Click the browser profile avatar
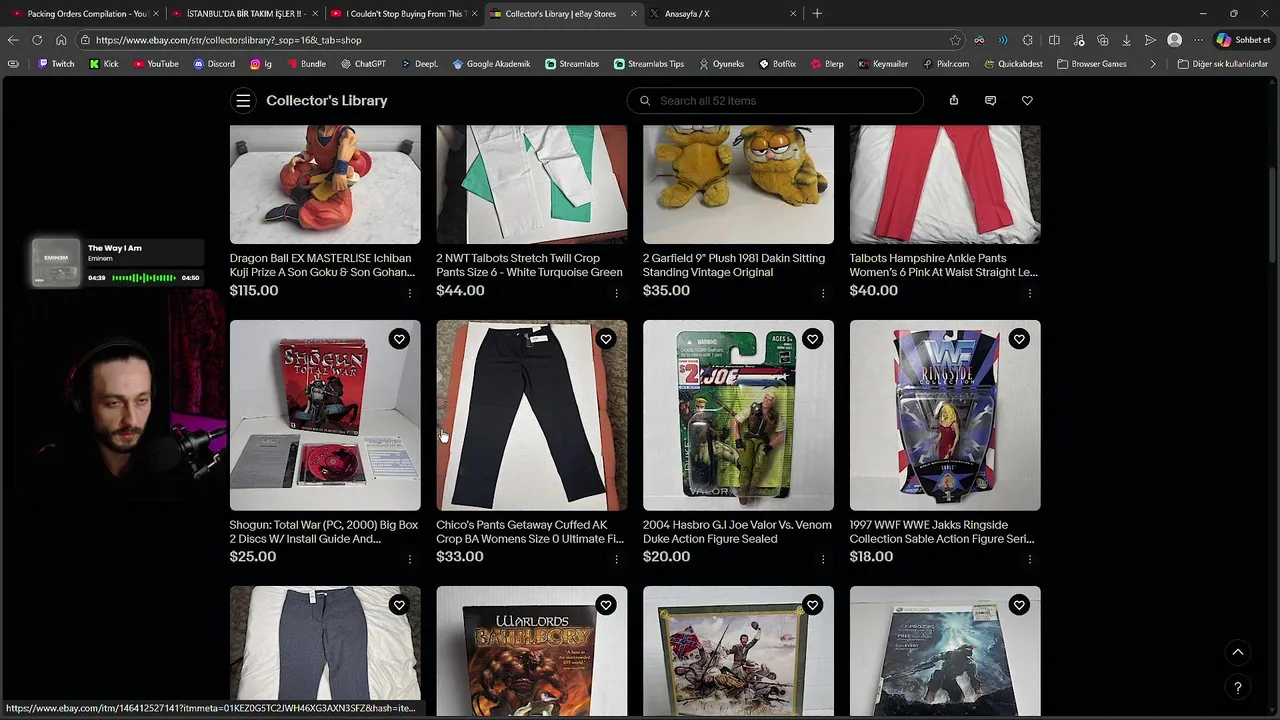Image resolution: width=1280 pixels, height=720 pixels. pos(1175,40)
